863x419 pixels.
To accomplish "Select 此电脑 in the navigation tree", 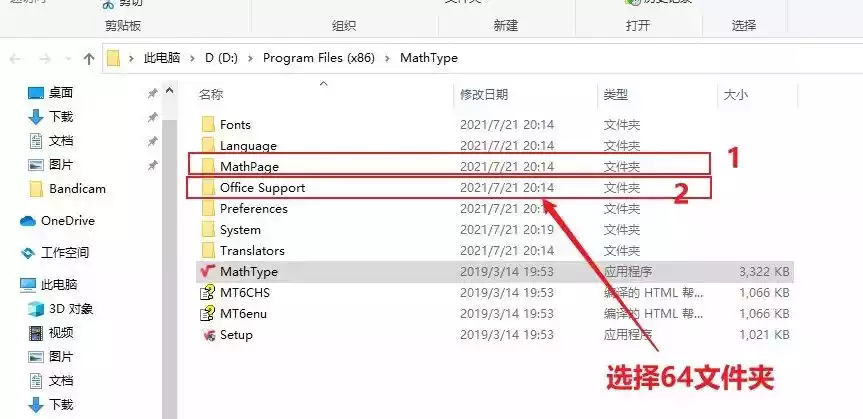I will [59, 284].
